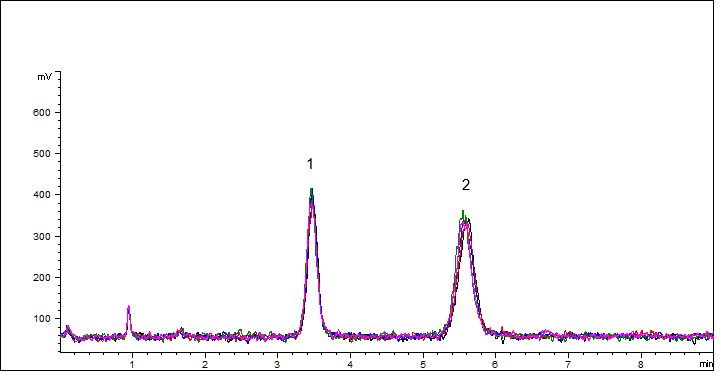Click the 3 minute x-axis label
Screen dimensions: 721x378
click(277, 365)
